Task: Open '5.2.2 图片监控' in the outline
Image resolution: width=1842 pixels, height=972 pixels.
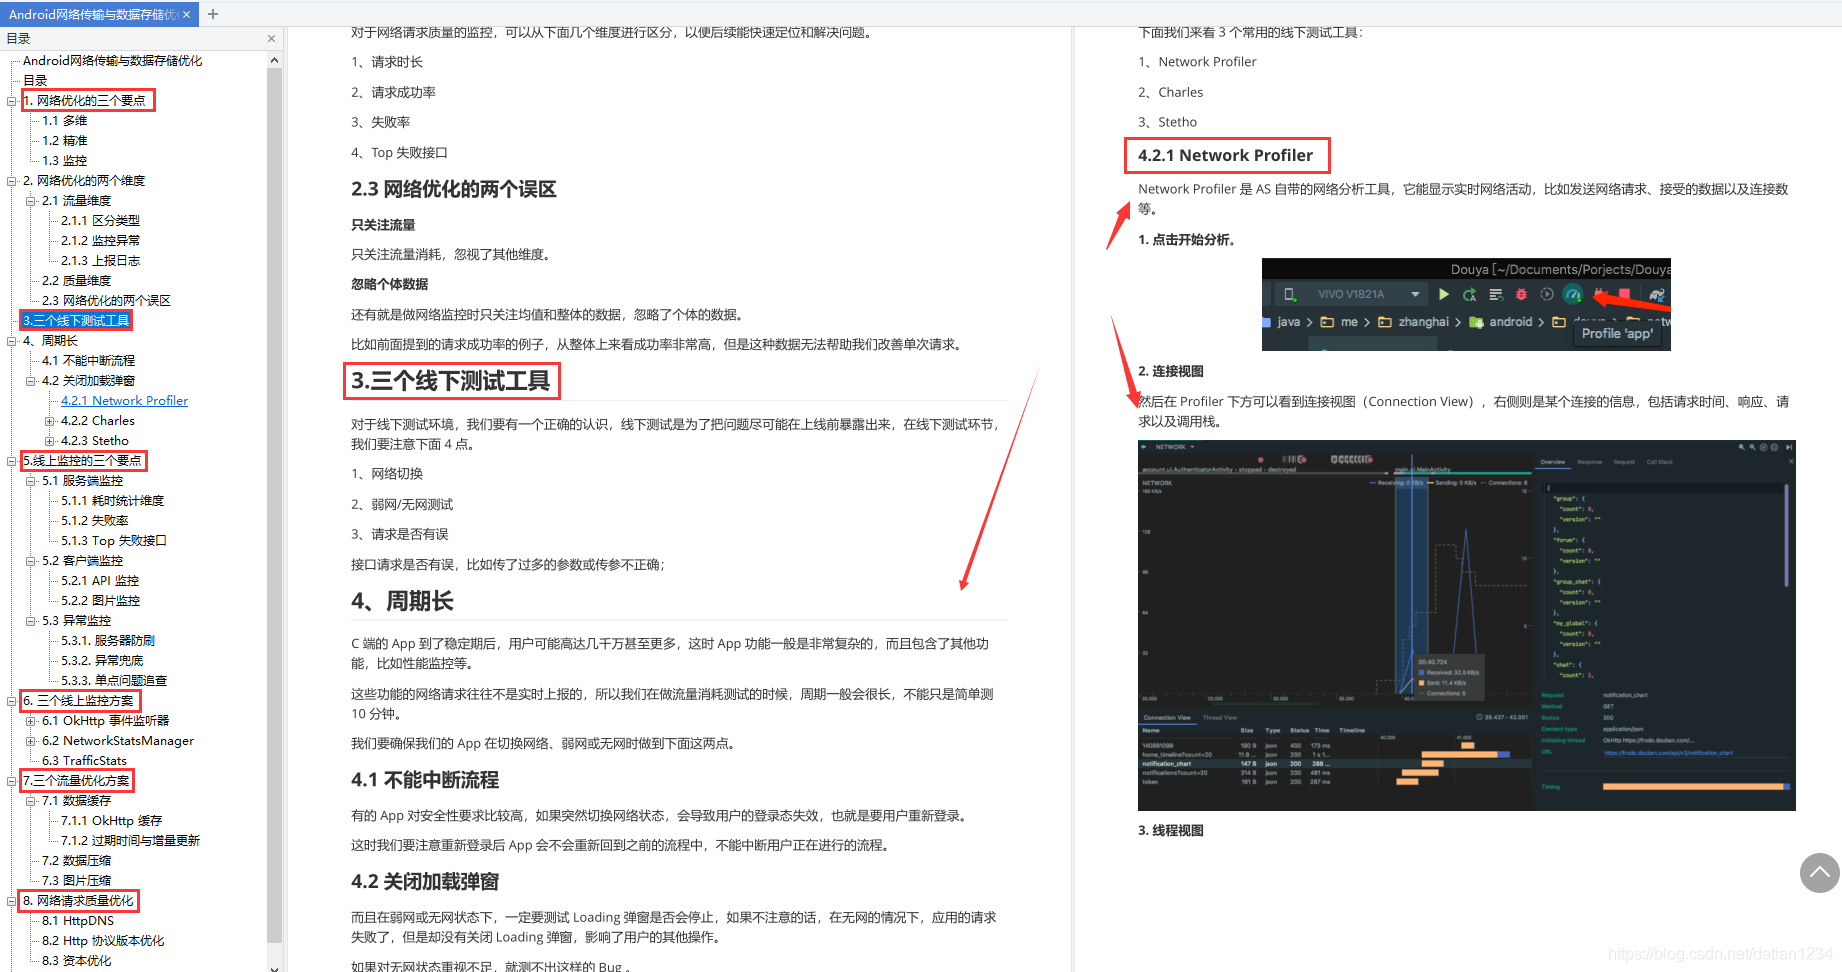Action: [100, 601]
